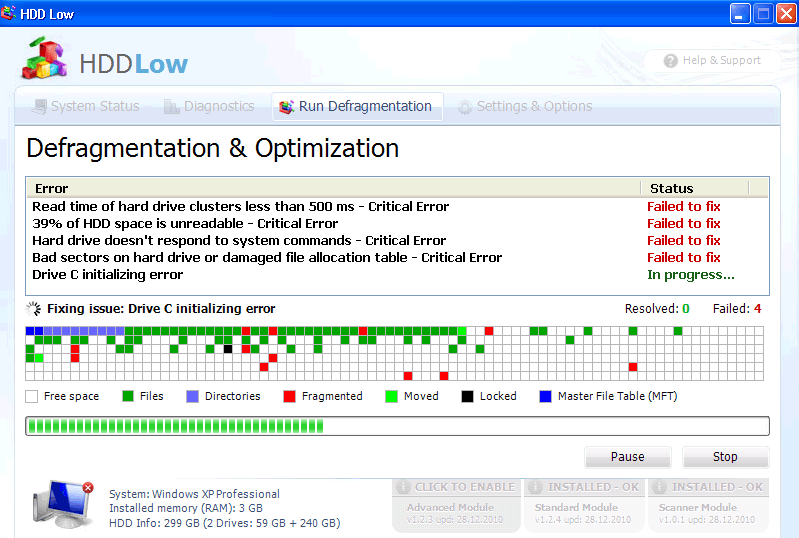Image resolution: width=799 pixels, height=538 pixels.
Task: Click the Help & Support question mark icon
Action: [670, 61]
